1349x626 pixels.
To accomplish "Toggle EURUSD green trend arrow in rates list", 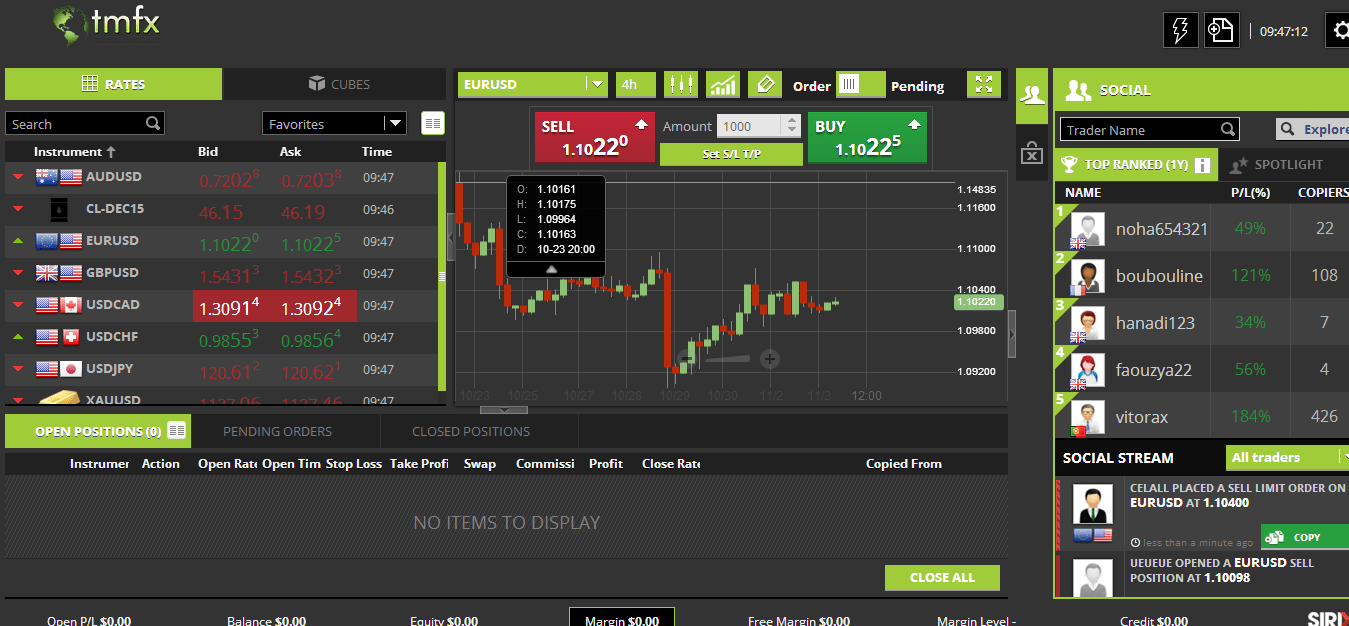I will pyautogui.click(x=20, y=240).
